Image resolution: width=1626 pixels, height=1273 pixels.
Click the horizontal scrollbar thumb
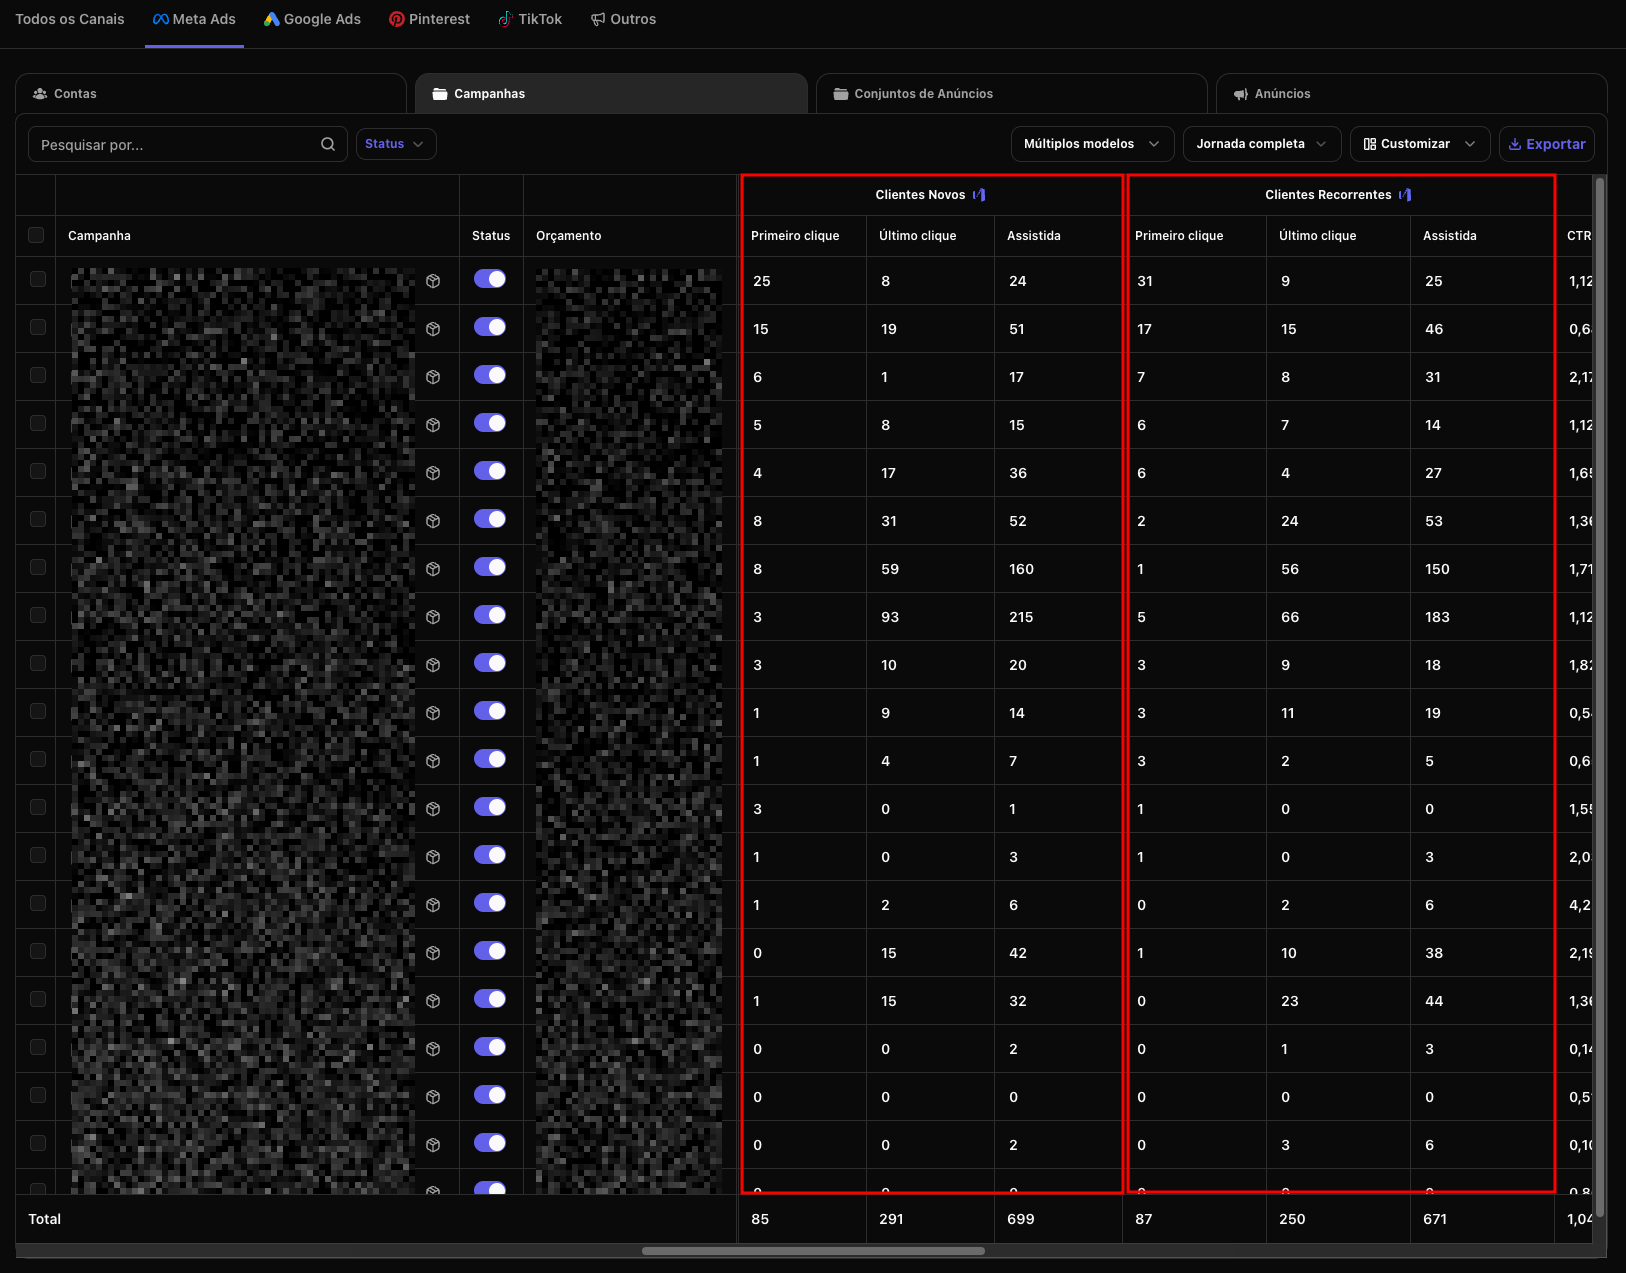(x=813, y=1250)
